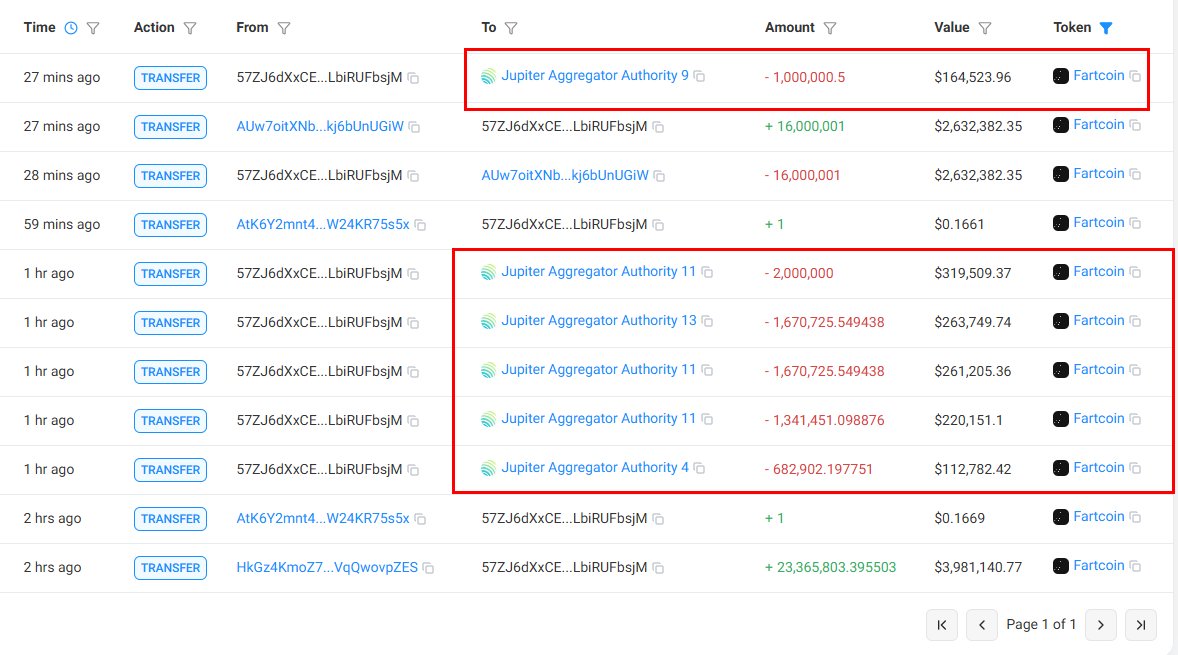Open the Value column filter
This screenshot has width=1178, height=655.
point(985,28)
